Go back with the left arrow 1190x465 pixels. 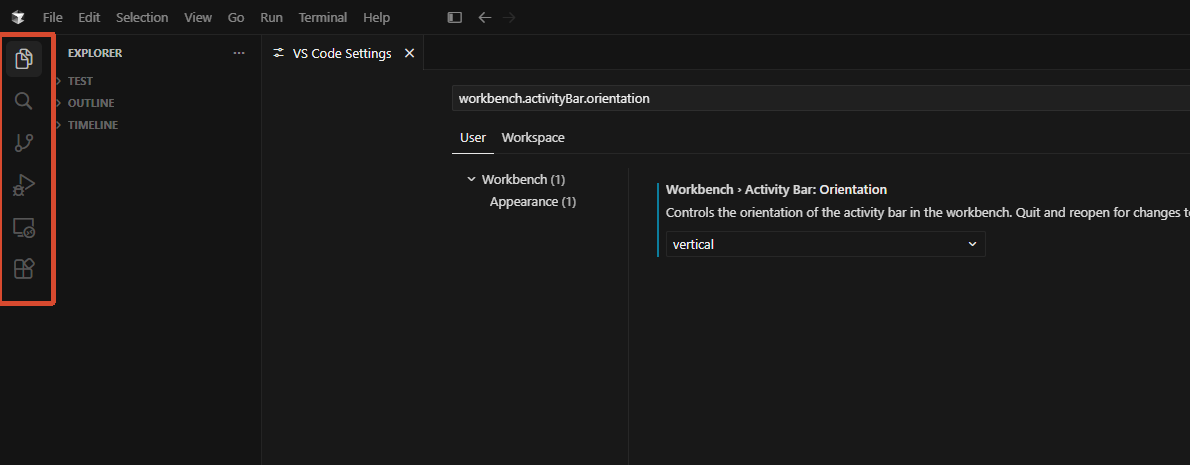tap(485, 17)
